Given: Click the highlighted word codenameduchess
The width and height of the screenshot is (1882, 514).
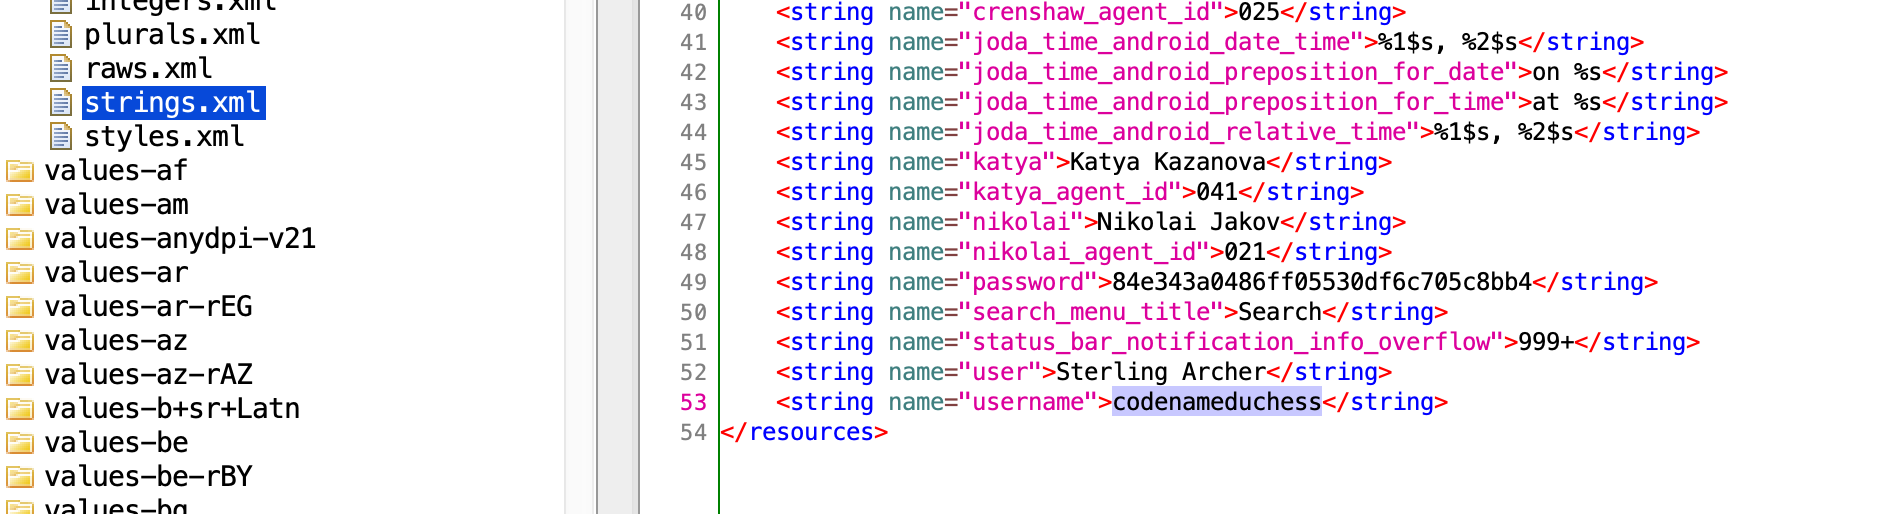Looking at the screenshot, I should 1217,403.
